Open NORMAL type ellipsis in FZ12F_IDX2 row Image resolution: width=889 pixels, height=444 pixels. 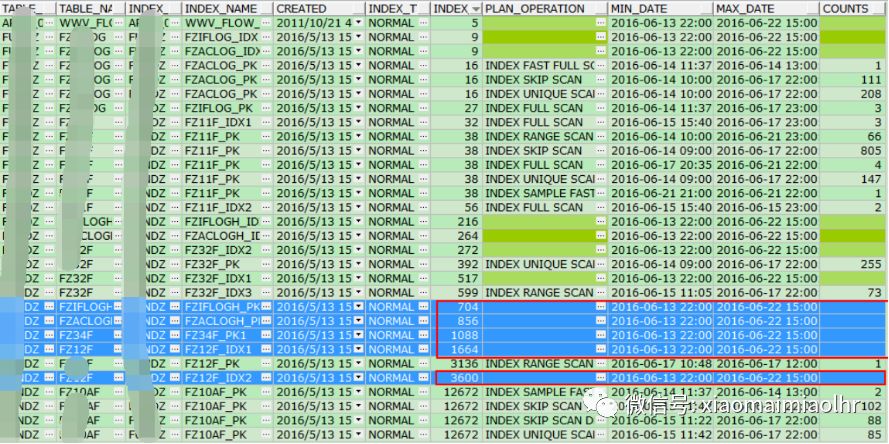pyautogui.click(x=424, y=378)
